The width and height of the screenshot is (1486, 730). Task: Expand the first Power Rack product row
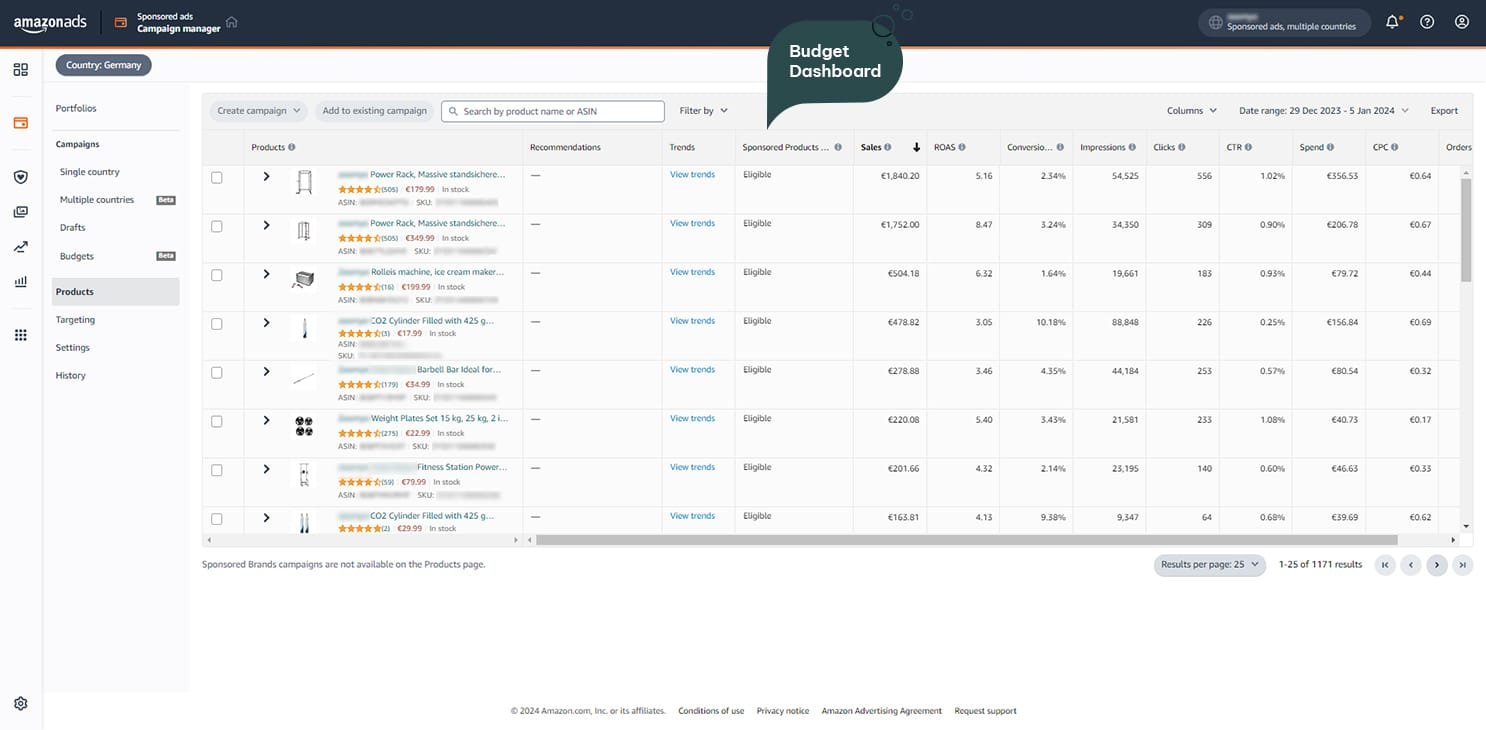[x=266, y=176]
